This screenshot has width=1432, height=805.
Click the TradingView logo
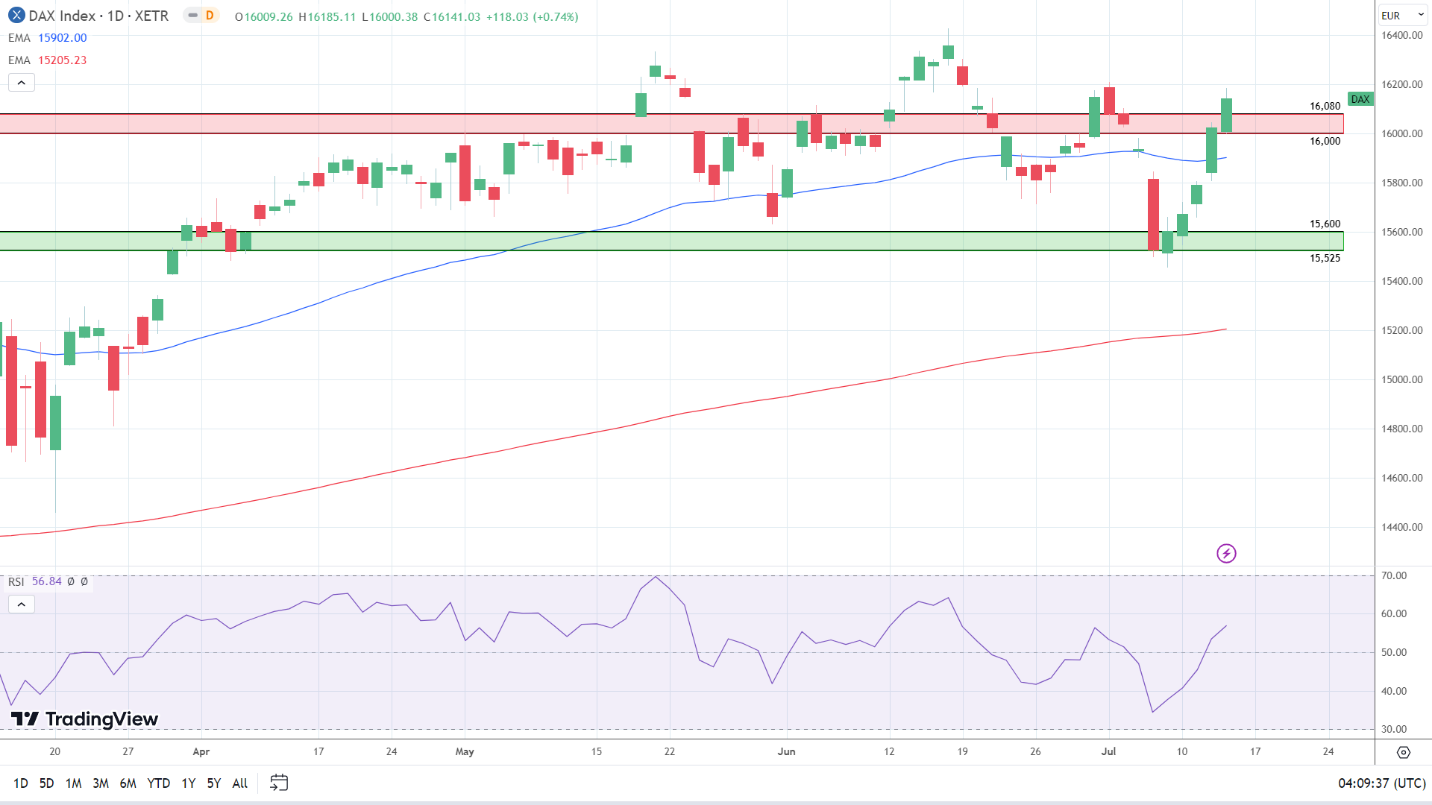(x=85, y=718)
